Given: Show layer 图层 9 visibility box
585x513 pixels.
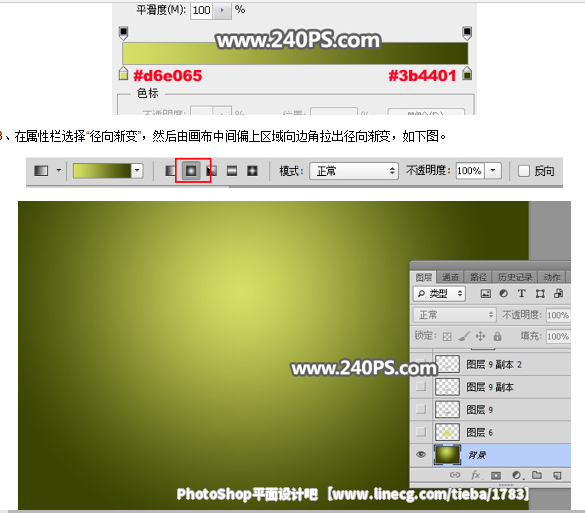Looking at the screenshot, I should point(421,409).
